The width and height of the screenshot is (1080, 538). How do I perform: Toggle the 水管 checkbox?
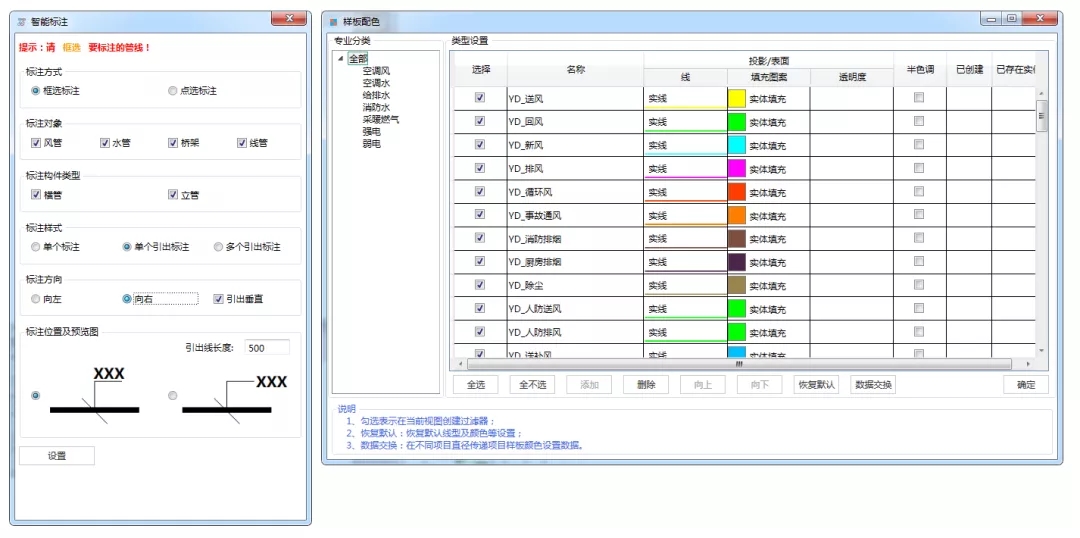(105, 143)
